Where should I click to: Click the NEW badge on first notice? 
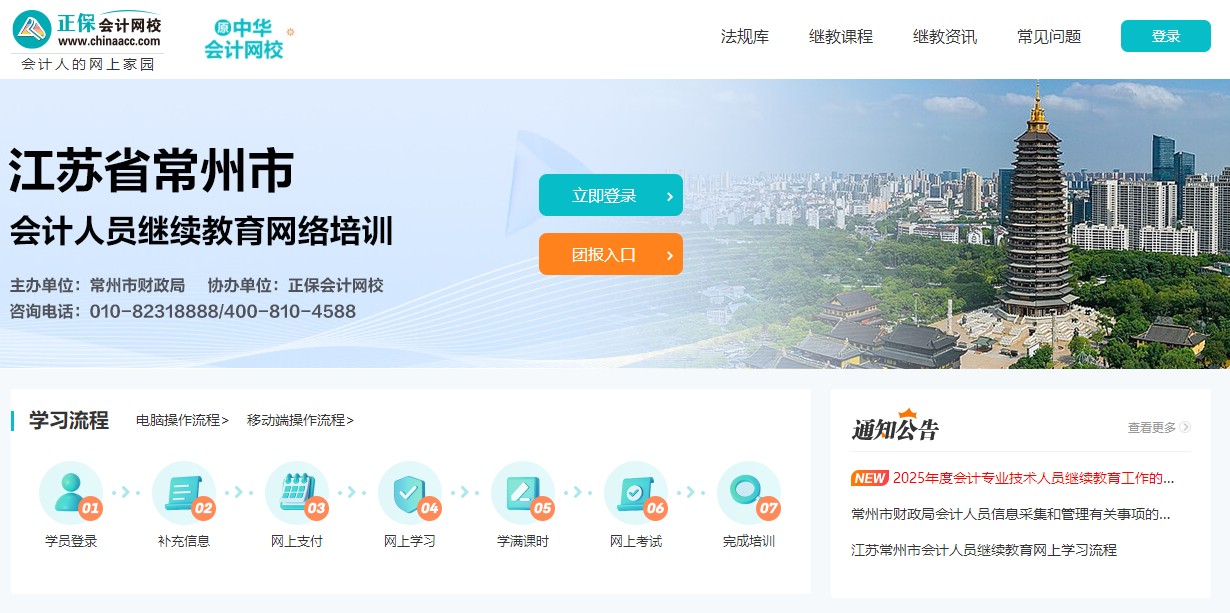(870, 478)
